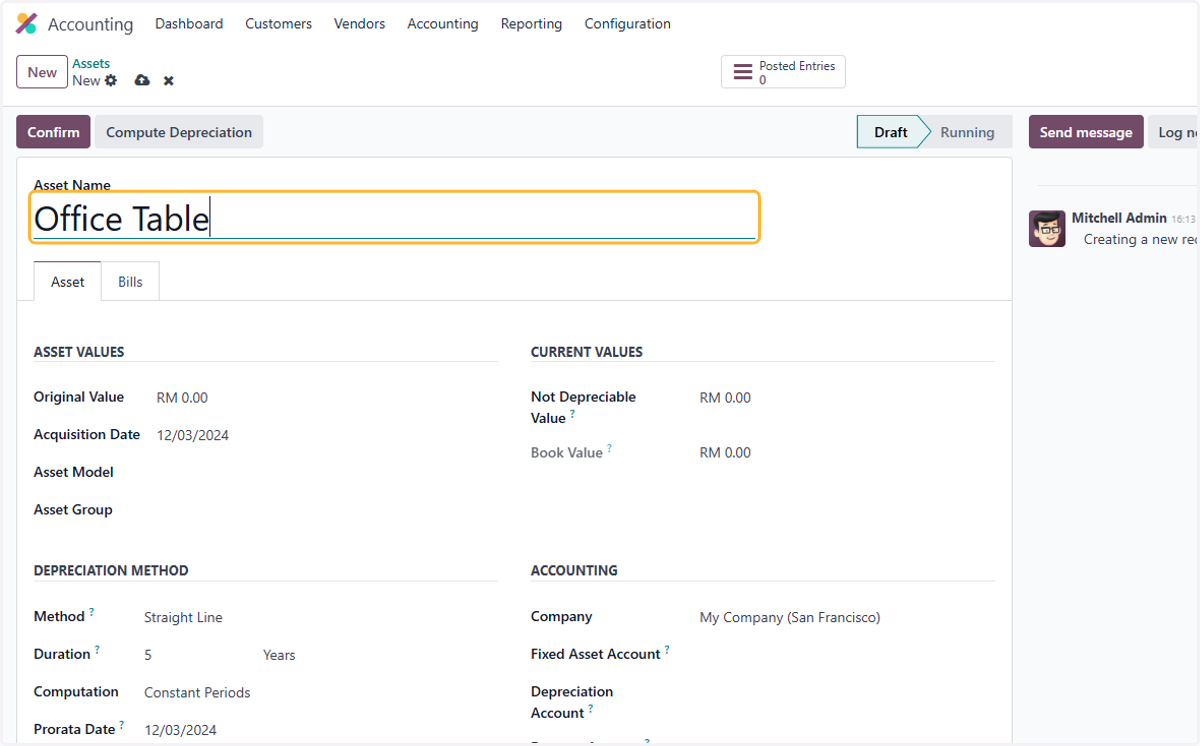This screenshot has width=1200, height=746.
Task: Show help tooltip for Not Depreciable Value
Action: point(573,413)
